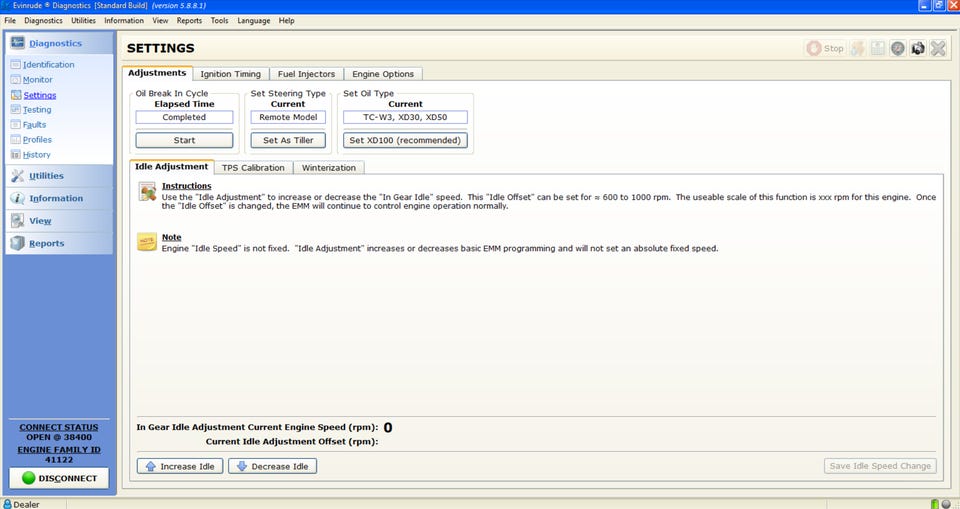Click the Decrease Idle button

[x=272, y=466]
